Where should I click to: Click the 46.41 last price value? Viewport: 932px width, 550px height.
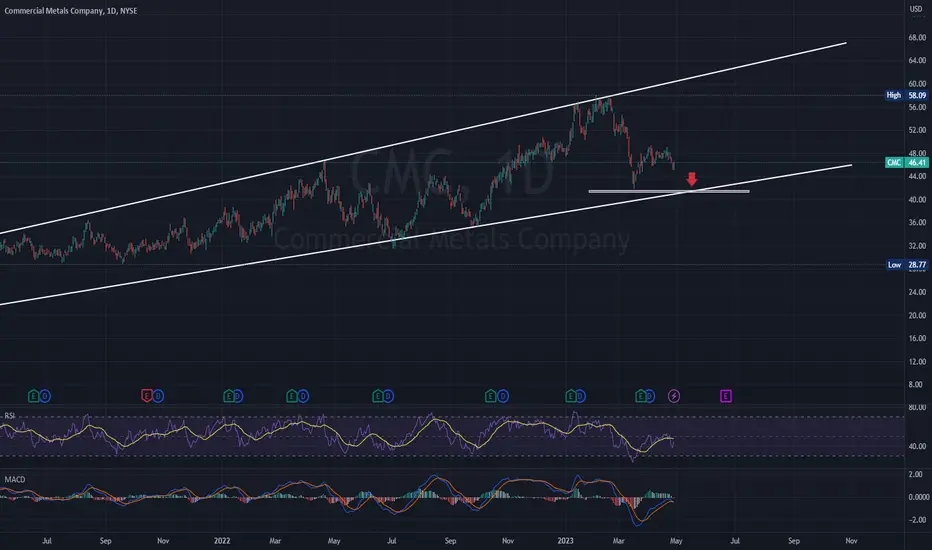point(917,162)
